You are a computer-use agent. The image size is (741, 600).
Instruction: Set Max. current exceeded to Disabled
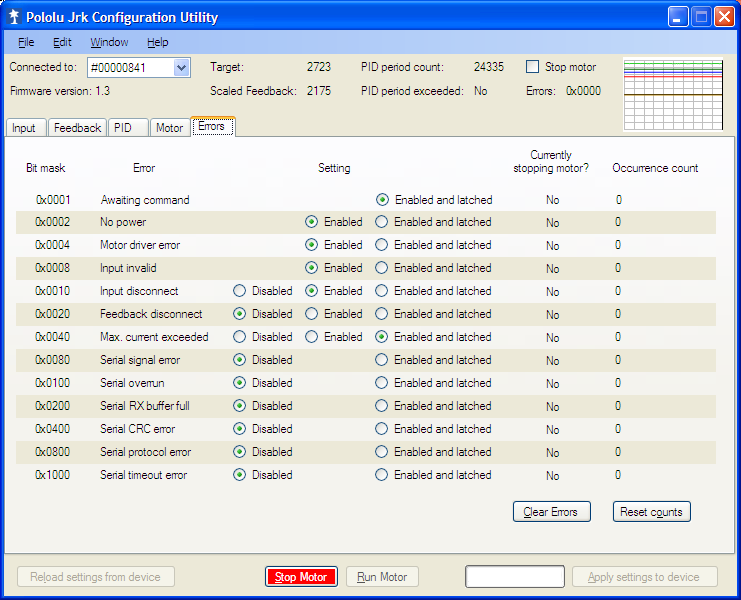click(240, 337)
